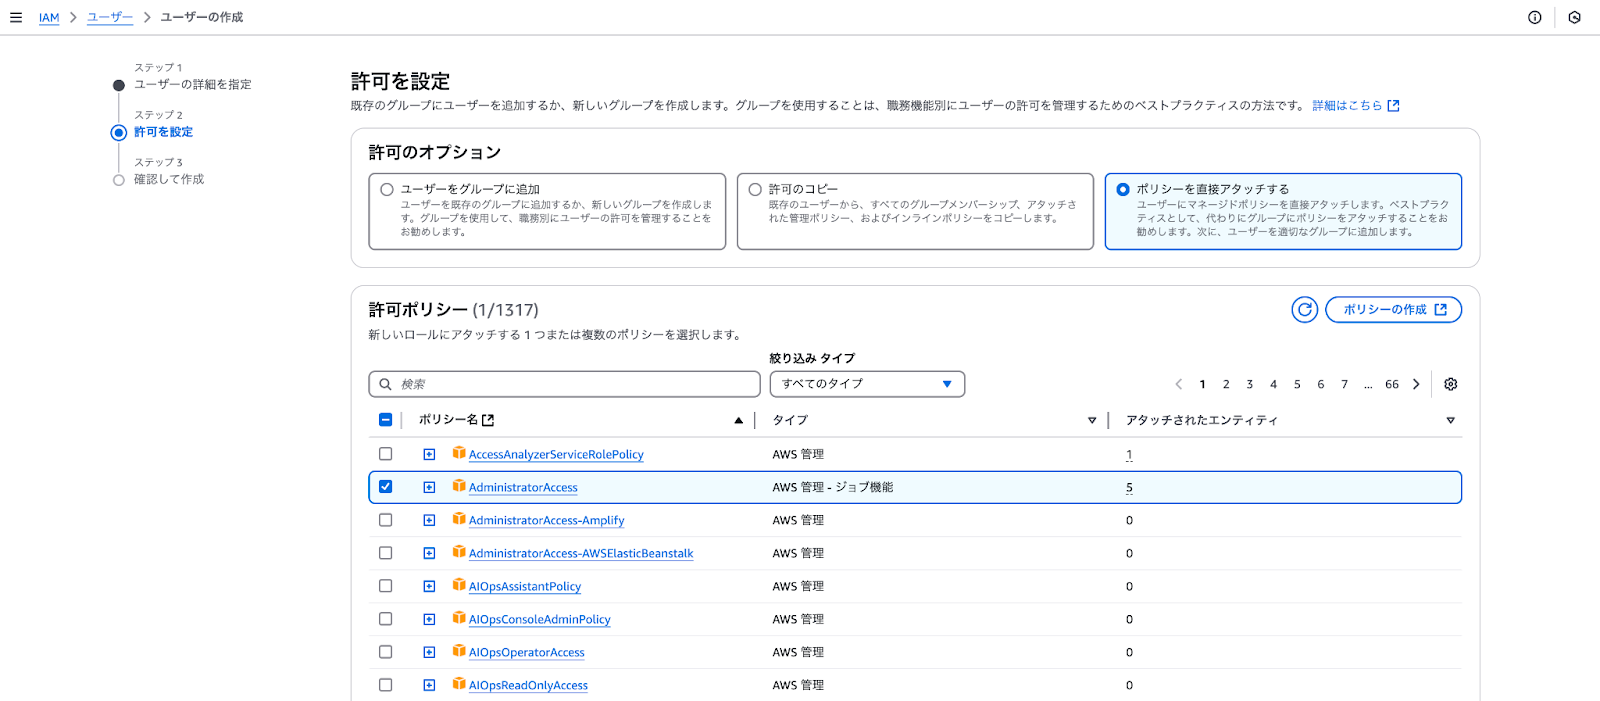Screen dimensions: 1600x701
Task: Click the AIOpsOperatorAccess cube icon
Action: coord(459,651)
